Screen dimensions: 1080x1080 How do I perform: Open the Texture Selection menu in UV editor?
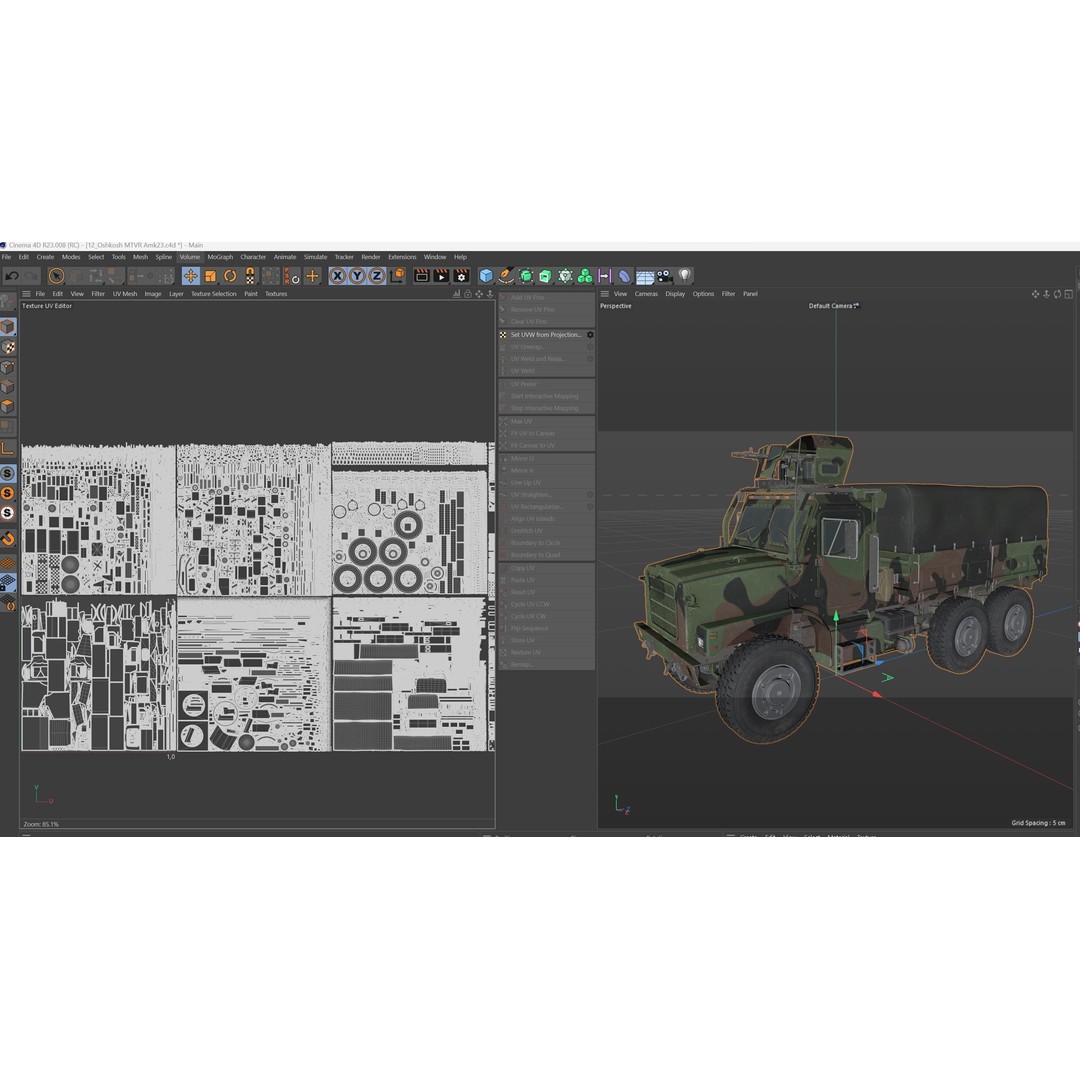[213, 293]
